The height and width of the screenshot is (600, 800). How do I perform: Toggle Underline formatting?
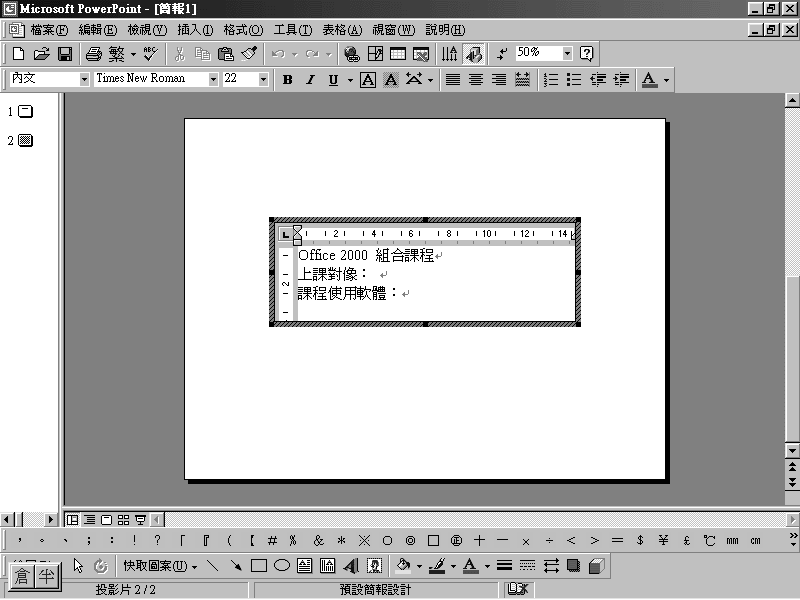tap(333, 80)
